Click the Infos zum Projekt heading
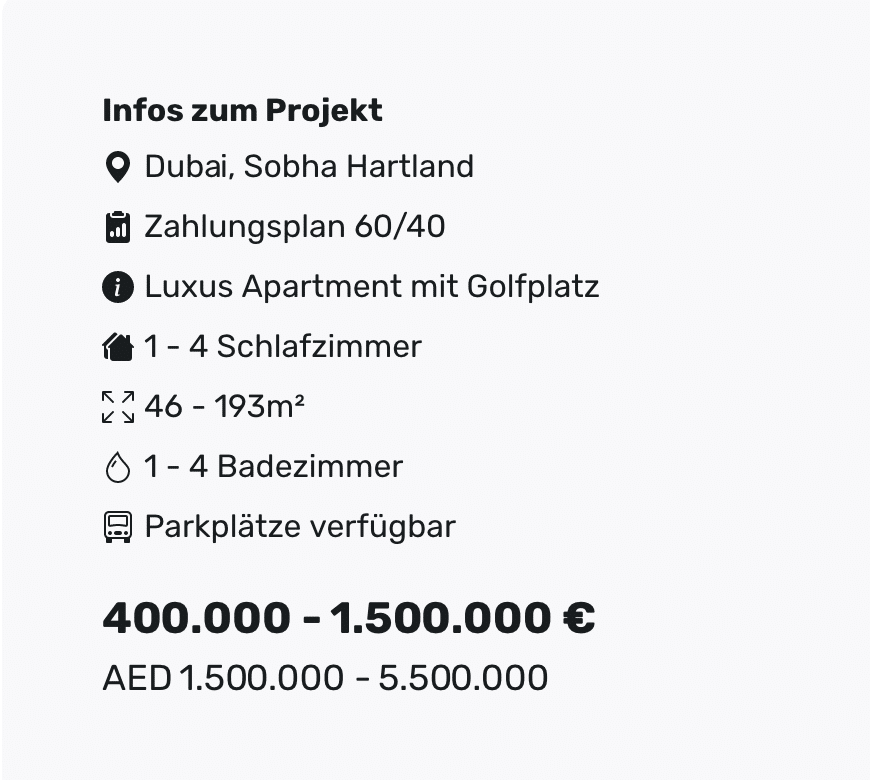Viewport: 870px width, 780px height. pyautogui.click(x=242, y=110)
